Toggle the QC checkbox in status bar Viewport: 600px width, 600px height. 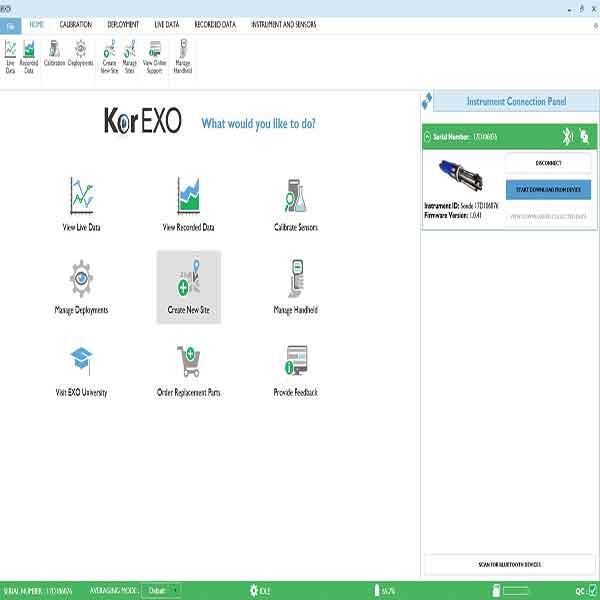(591, 591)
